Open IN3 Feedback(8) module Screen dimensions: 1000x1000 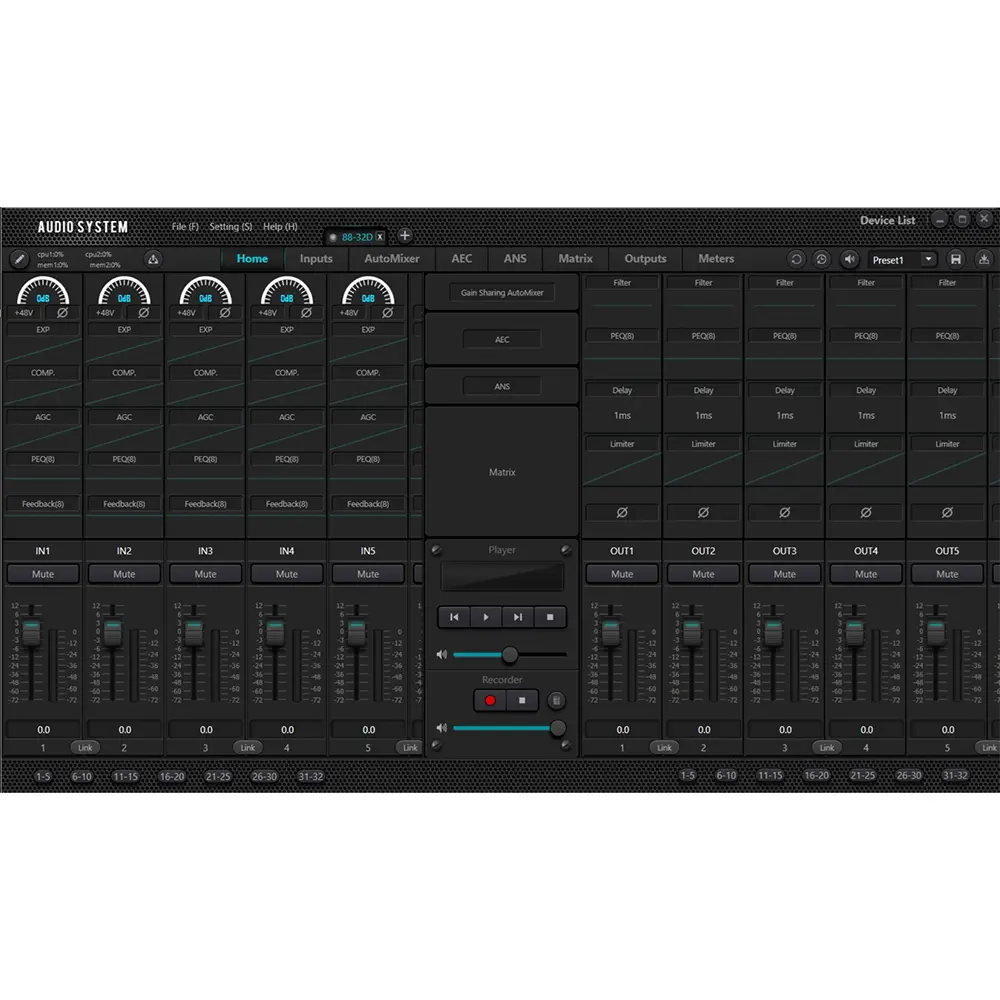pos(205,504)
